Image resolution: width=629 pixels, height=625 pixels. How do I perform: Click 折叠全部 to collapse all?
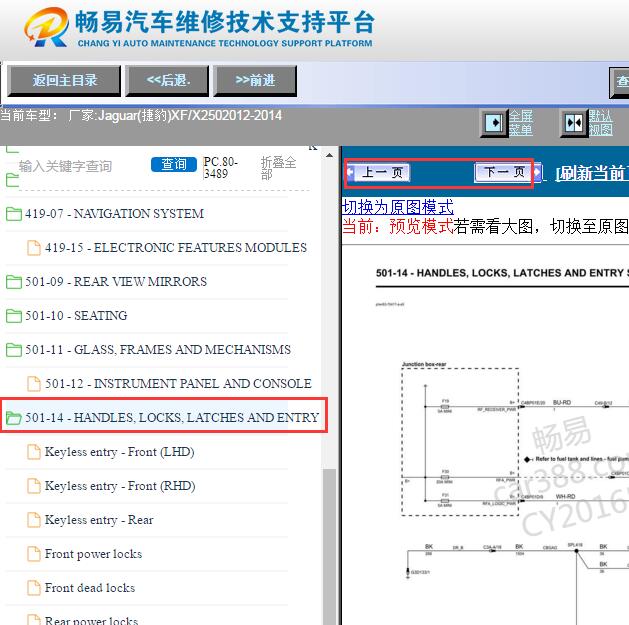click(x=278, y=168)
